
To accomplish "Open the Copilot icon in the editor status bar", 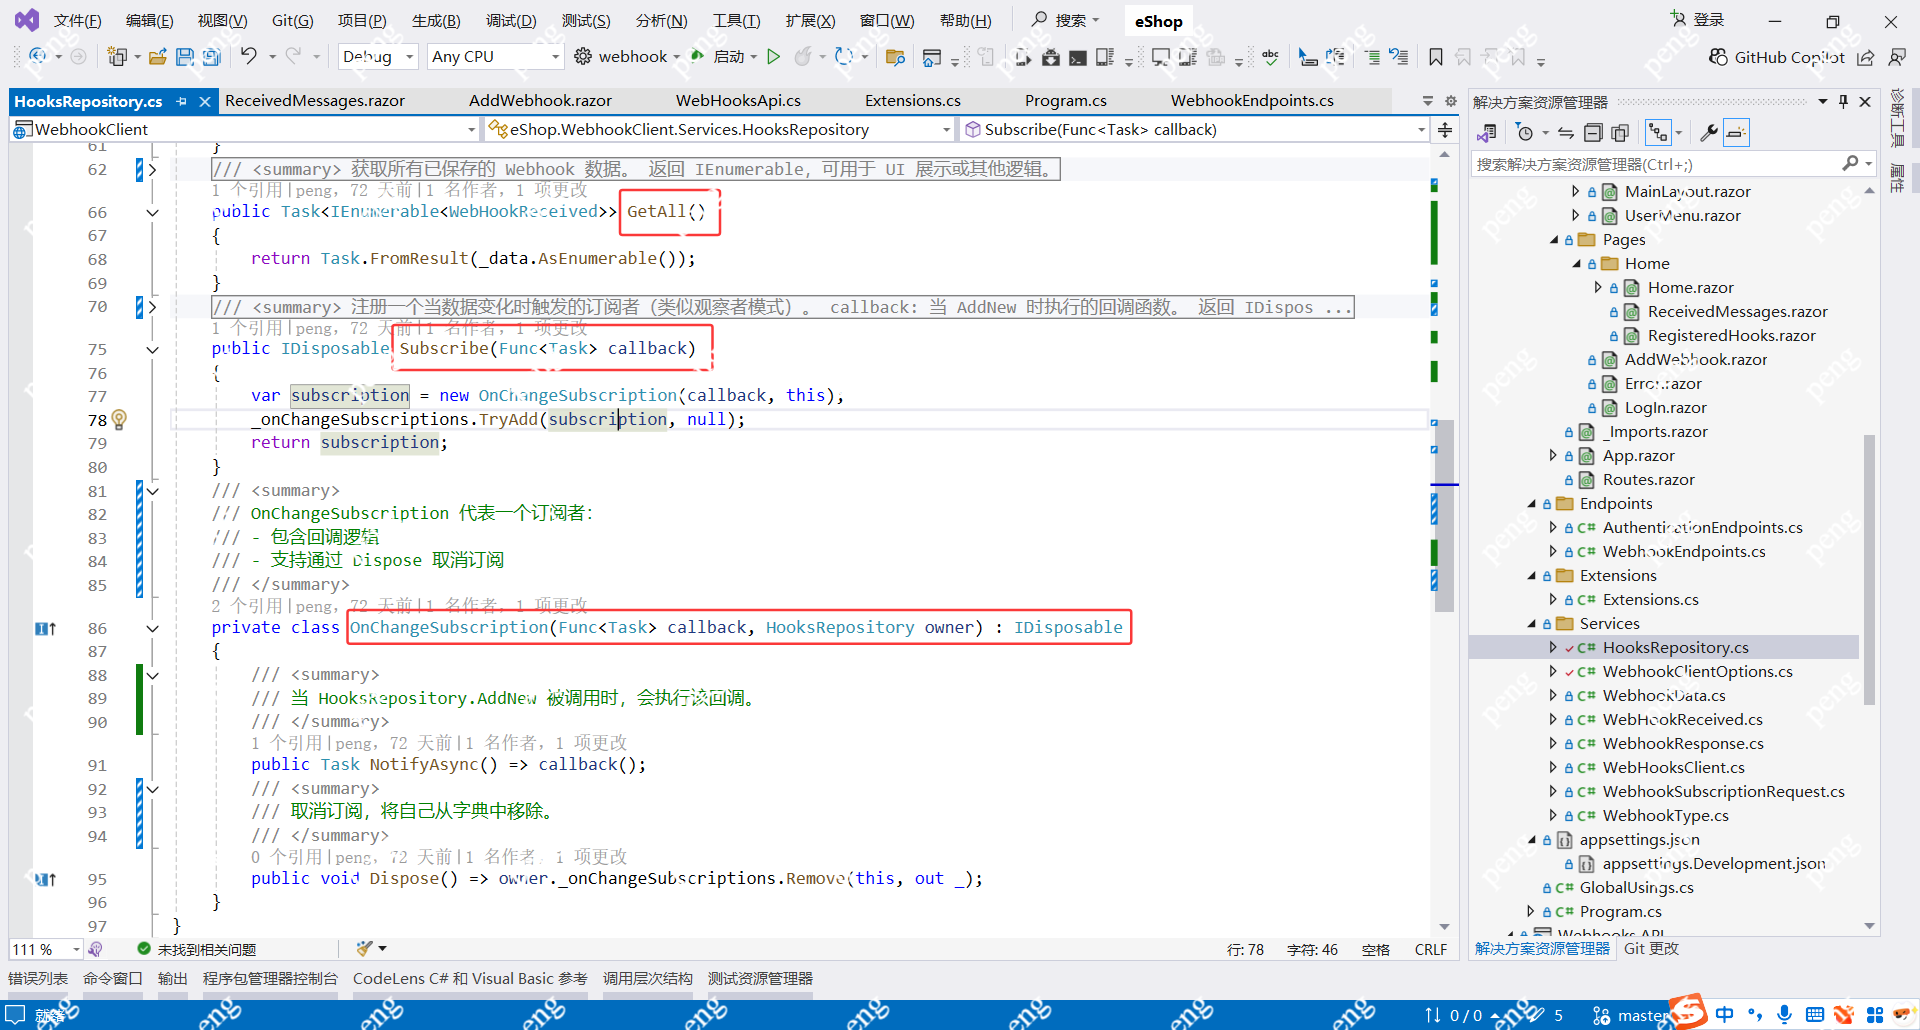I will point(95,949).
